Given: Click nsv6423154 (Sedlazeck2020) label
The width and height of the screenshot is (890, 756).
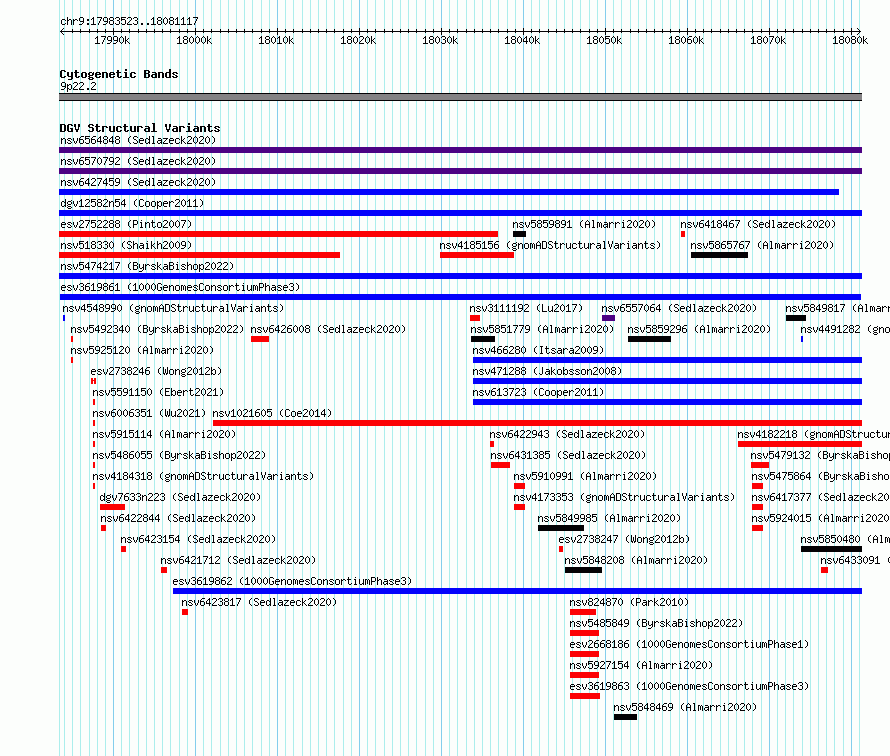Looking at the screenshot, I should [x=198, y=539].
